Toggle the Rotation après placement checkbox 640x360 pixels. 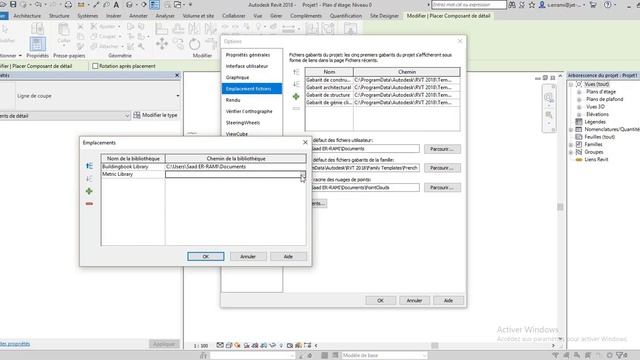[x=95, y=66]
